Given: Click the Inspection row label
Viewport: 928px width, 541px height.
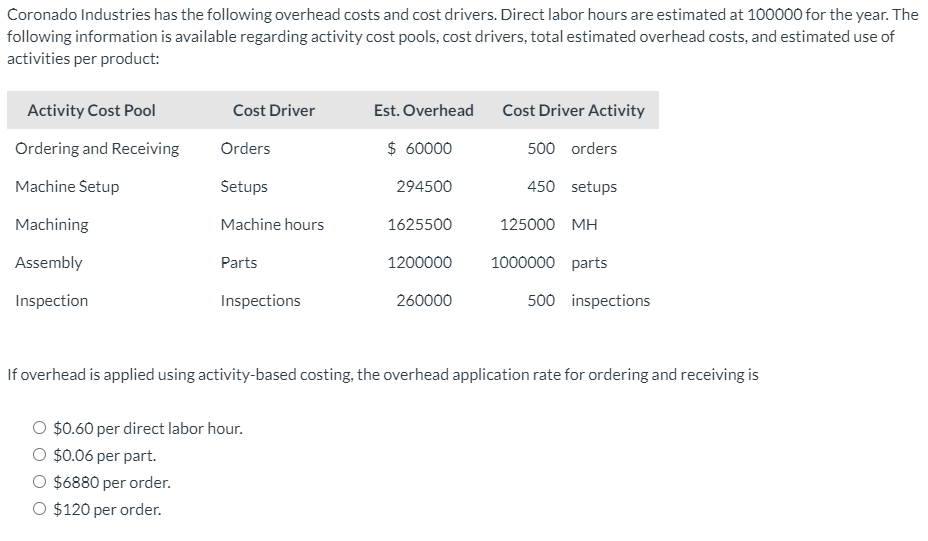Looking at the screenshot, I should [51, 301].
